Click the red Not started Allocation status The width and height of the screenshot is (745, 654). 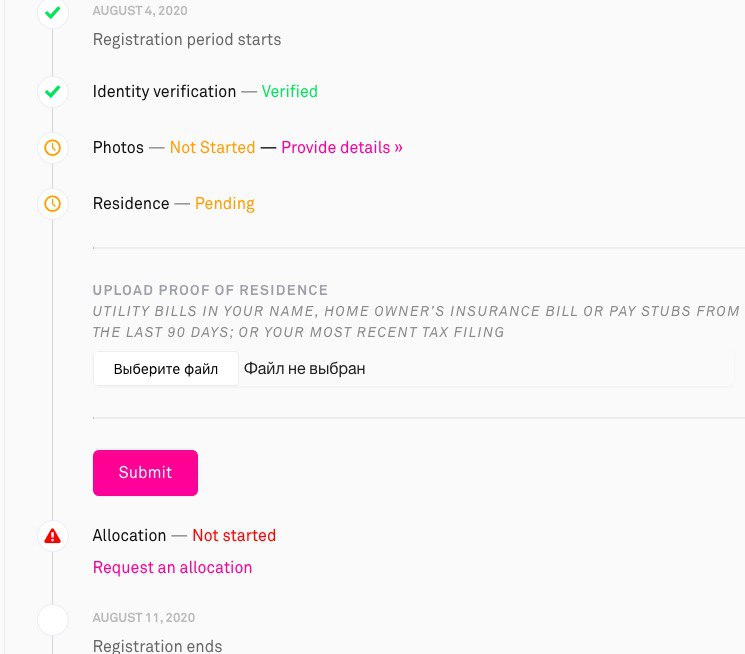click(x=234, y=536)
